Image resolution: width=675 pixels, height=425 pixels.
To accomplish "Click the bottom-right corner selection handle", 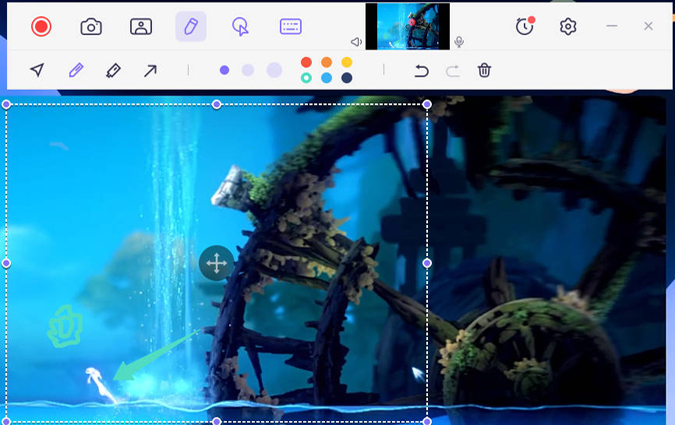I will tap(427, 421).
